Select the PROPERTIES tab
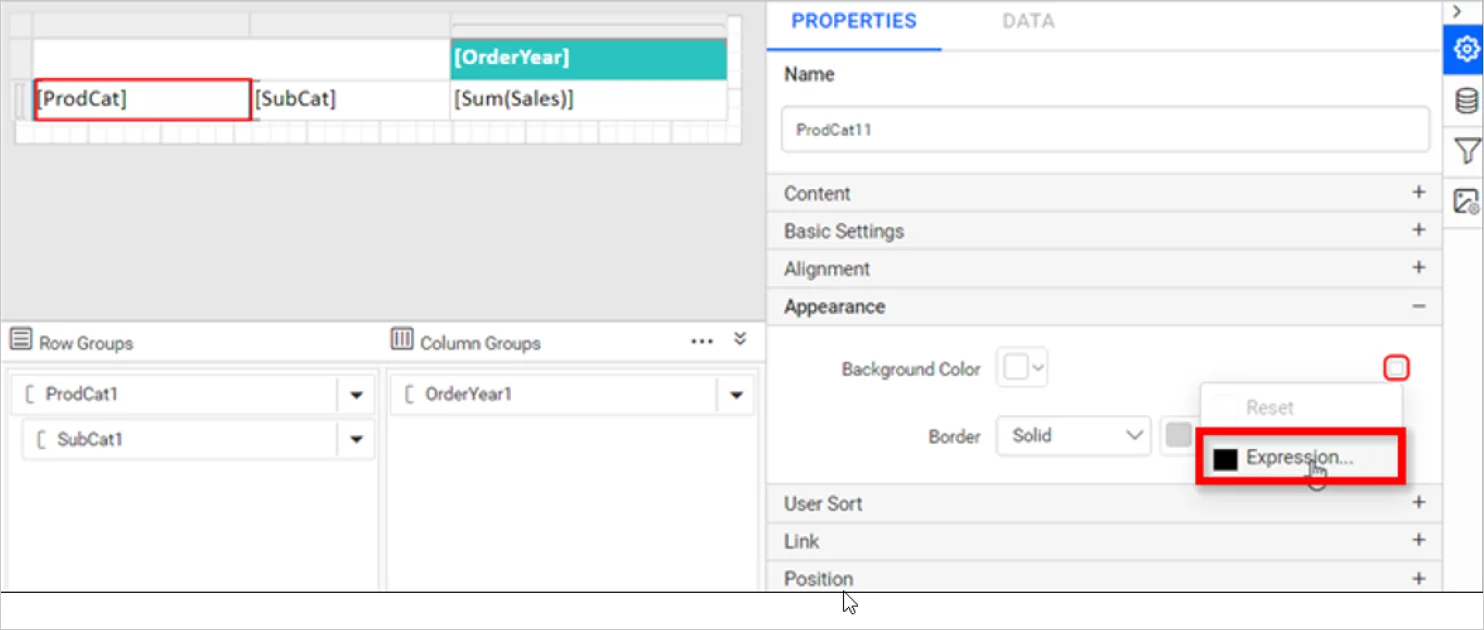The width and height of the screenshot is (1484, 630). 854,20
